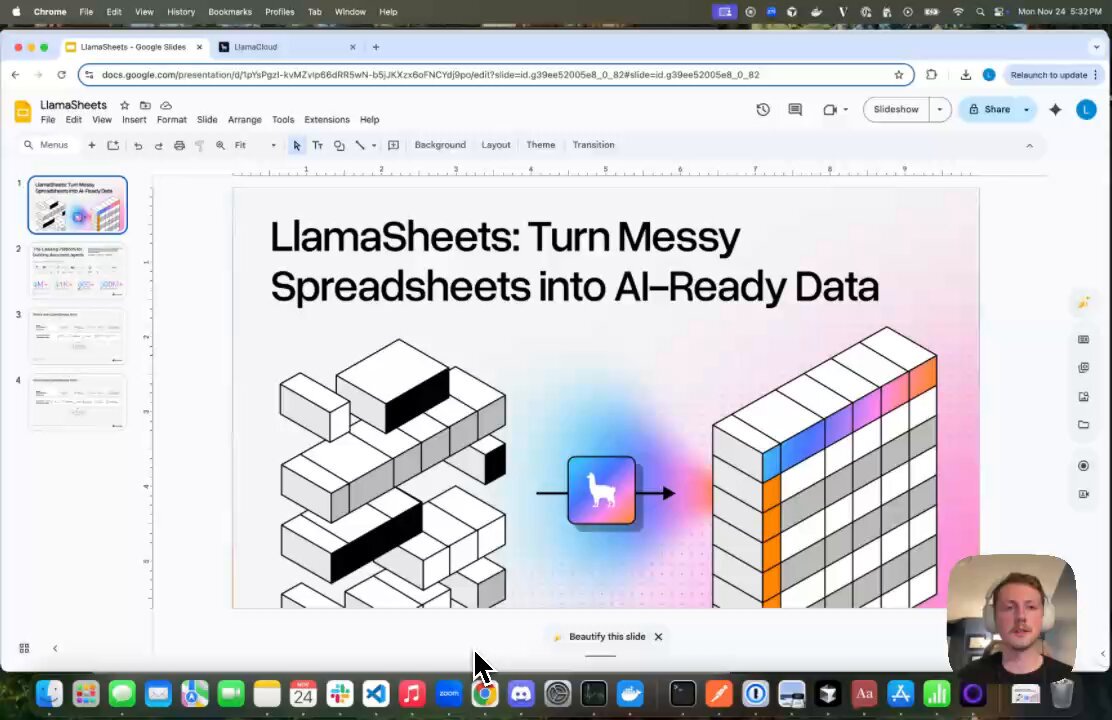
Task: Toggle the paint format tool
Action: coord(200,145)
